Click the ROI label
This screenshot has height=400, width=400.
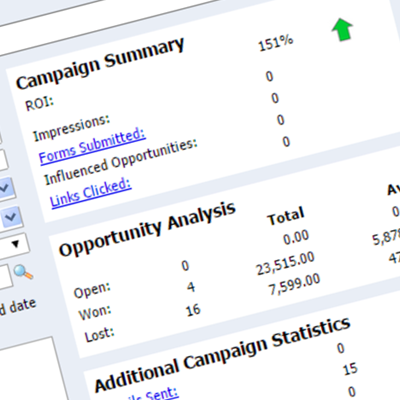[39, 104]
